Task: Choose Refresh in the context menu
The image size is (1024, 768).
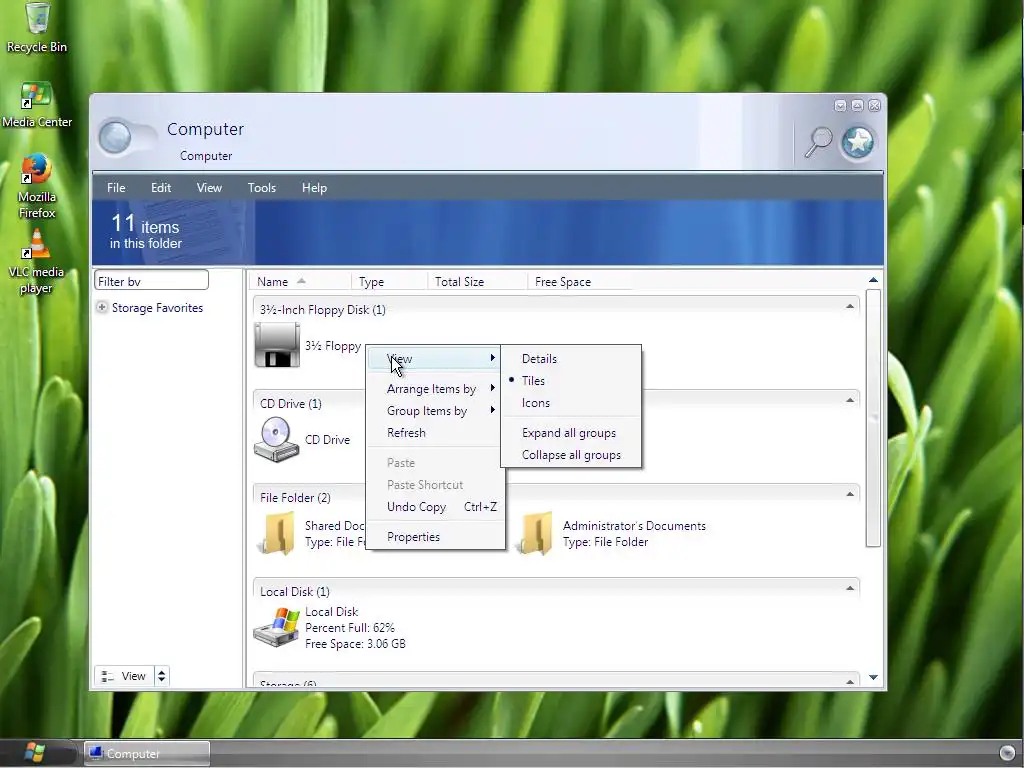Action: [435, 433]
